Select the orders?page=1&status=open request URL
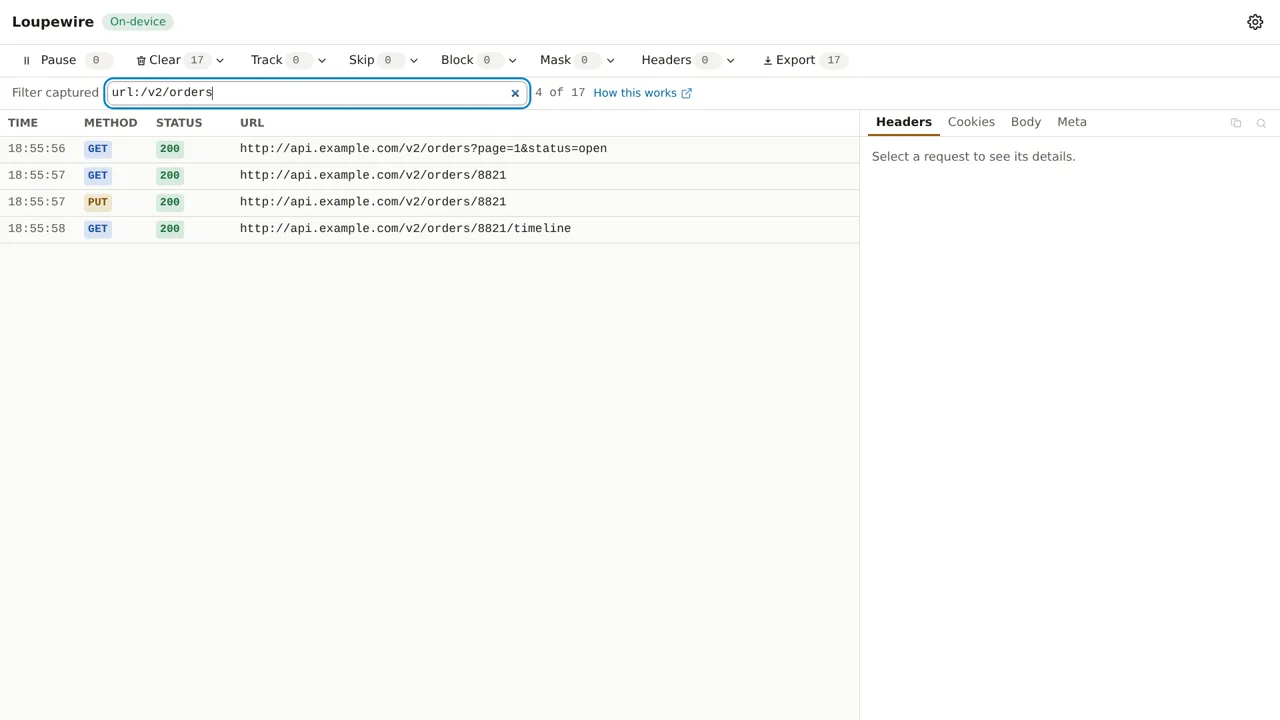The width and height of the screenshot is (1280, 720). [423, 149]
